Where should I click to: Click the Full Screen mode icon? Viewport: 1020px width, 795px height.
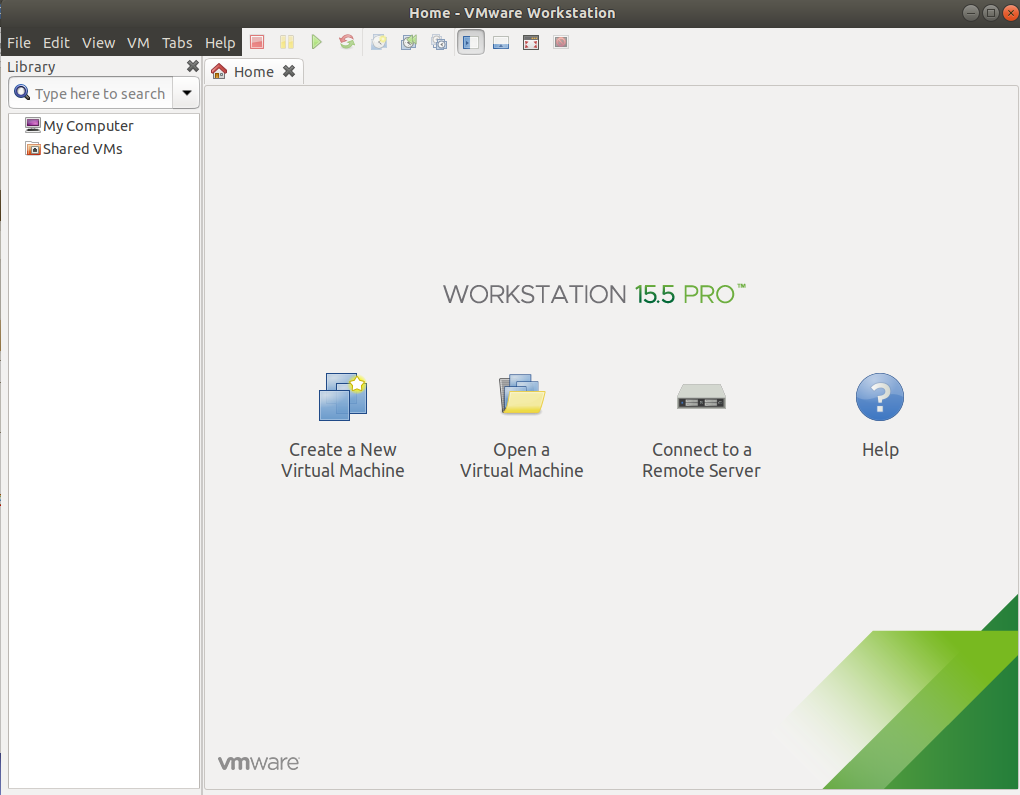pos(531,42)
